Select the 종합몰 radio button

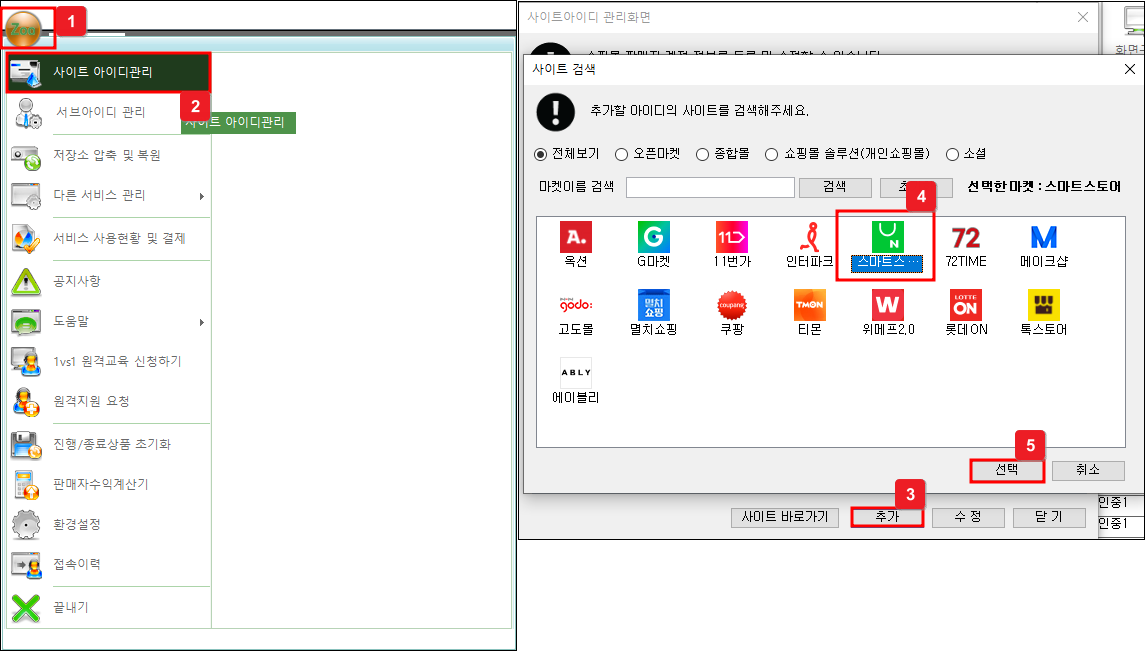coord(702,155)
